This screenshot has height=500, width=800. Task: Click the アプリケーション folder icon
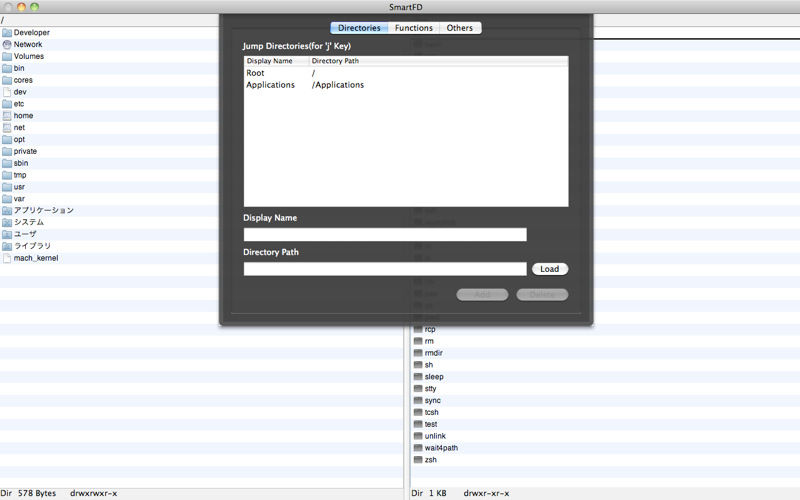pyautogui.click(x=7, y=211)
